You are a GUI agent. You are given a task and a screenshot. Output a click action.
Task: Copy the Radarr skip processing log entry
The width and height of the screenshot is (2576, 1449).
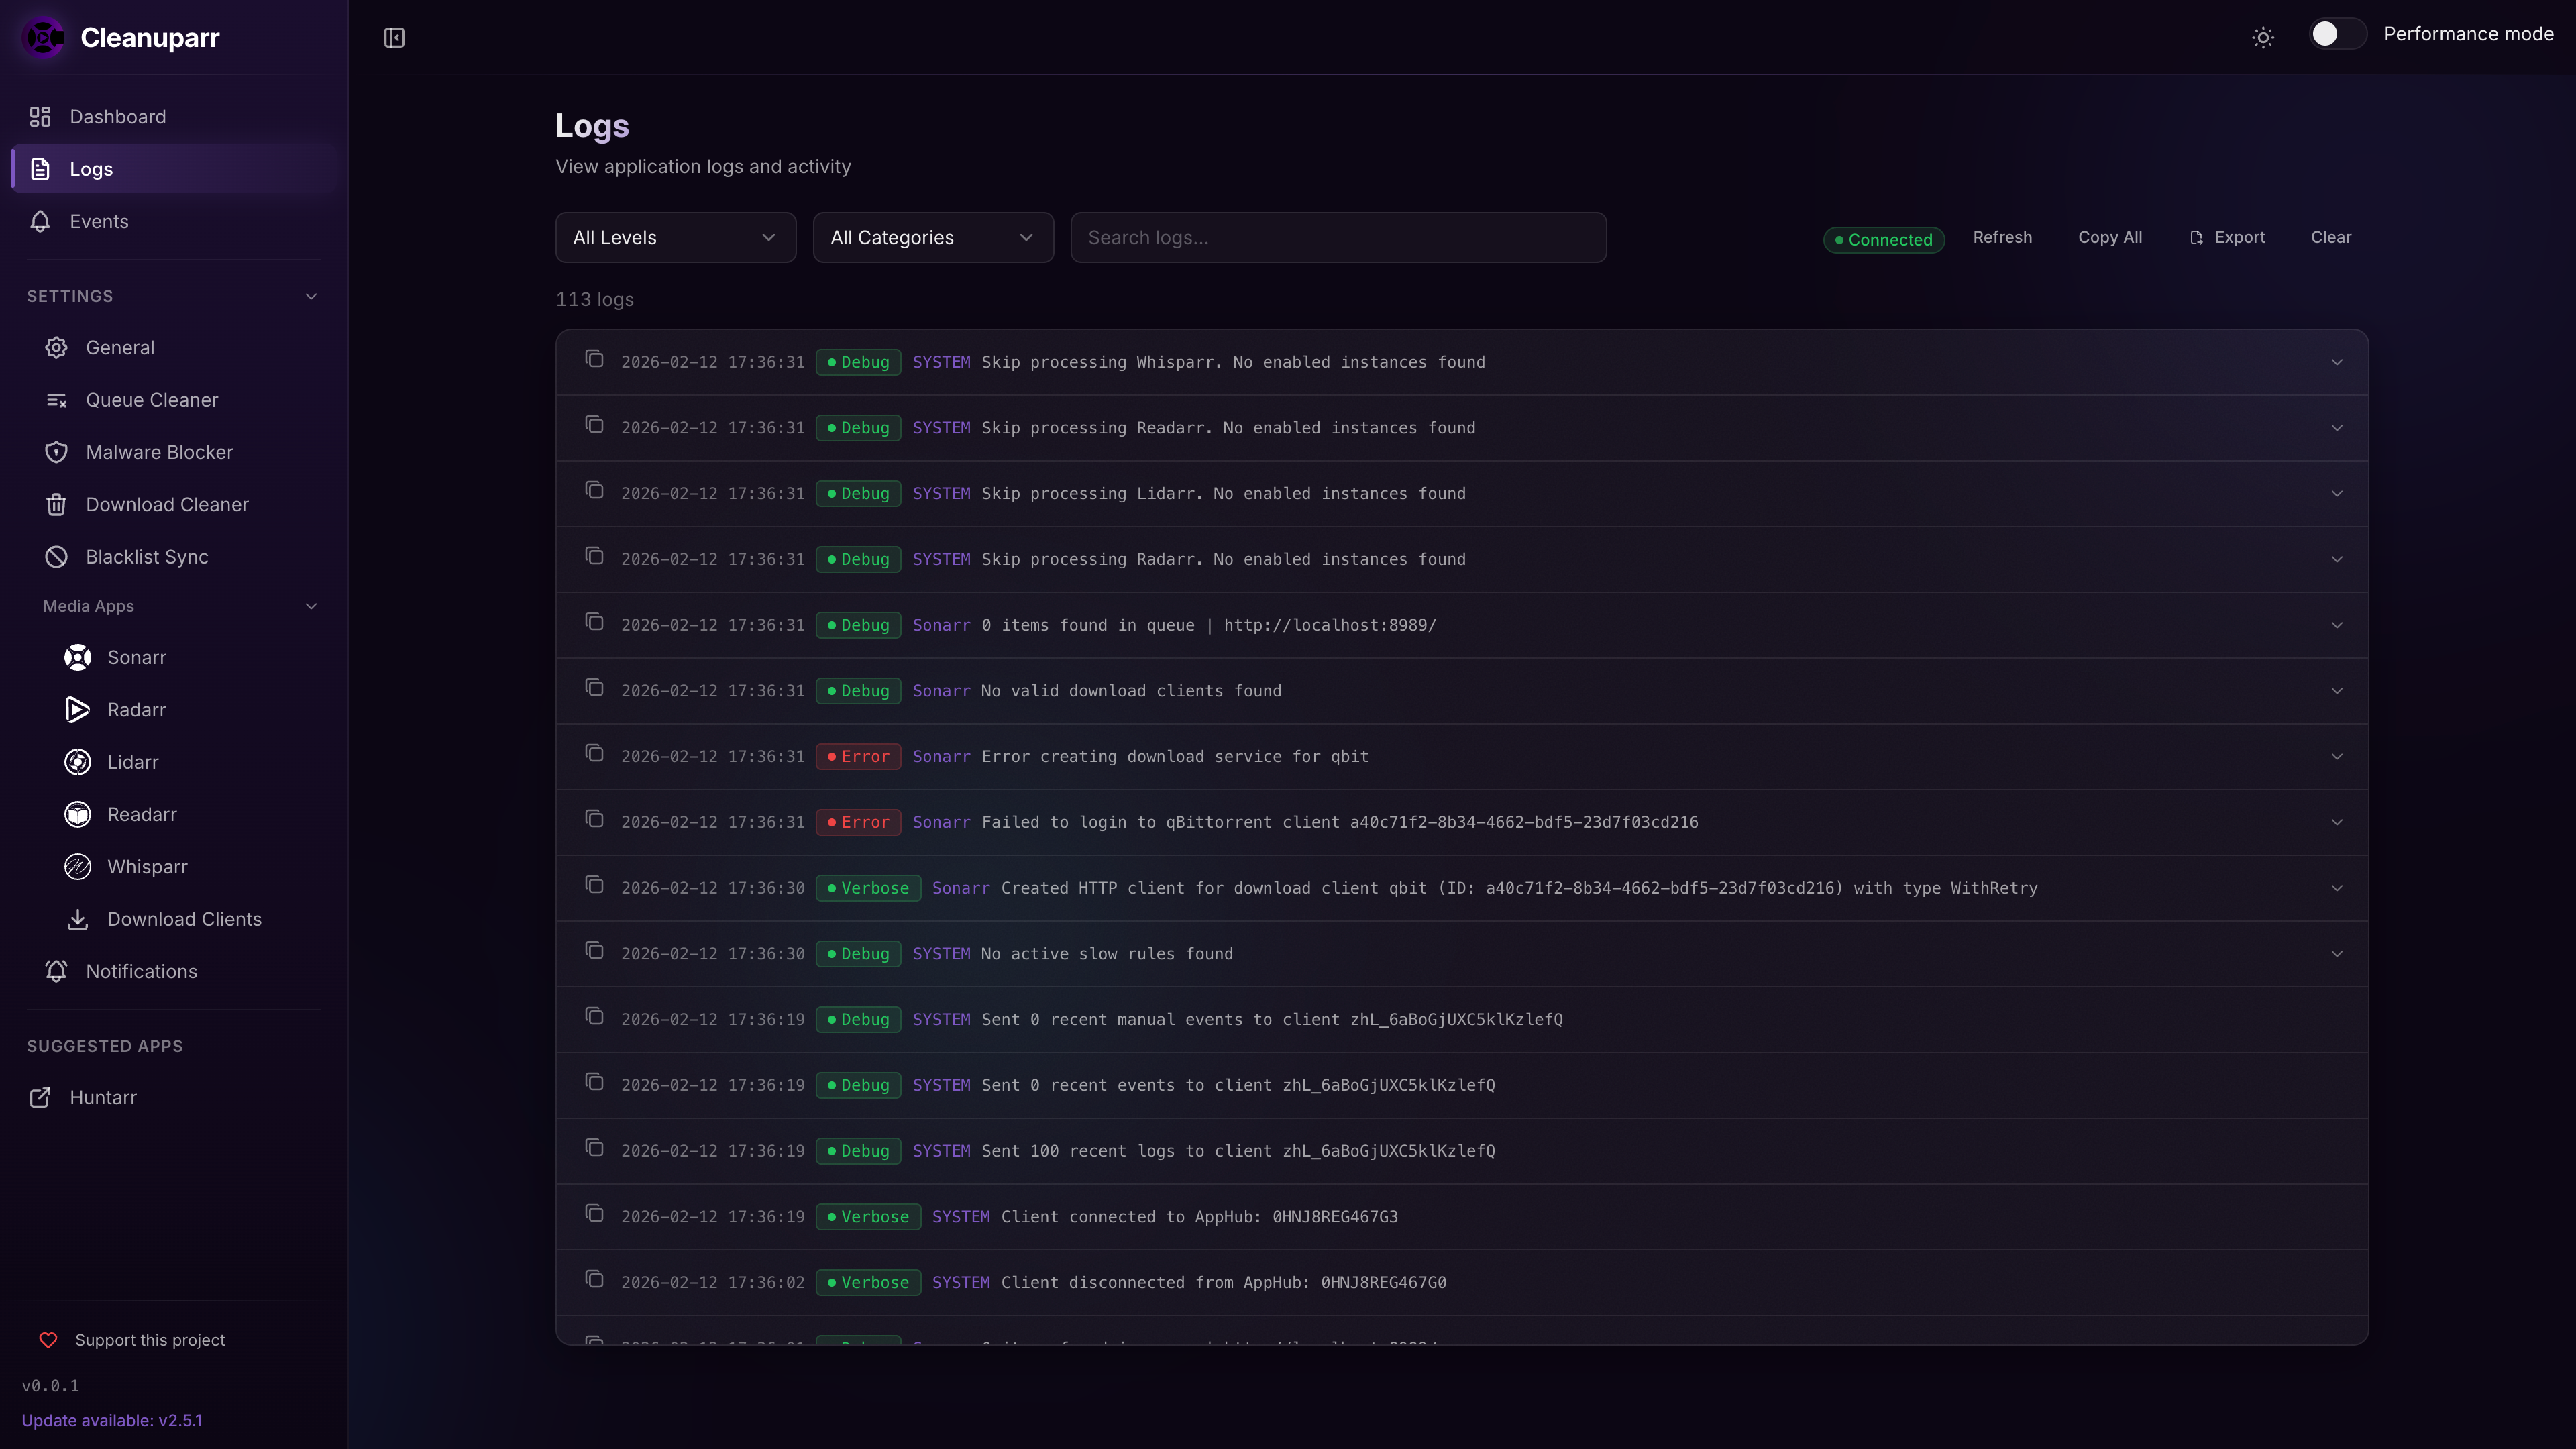pyautogui.click(x=594, y=555)
